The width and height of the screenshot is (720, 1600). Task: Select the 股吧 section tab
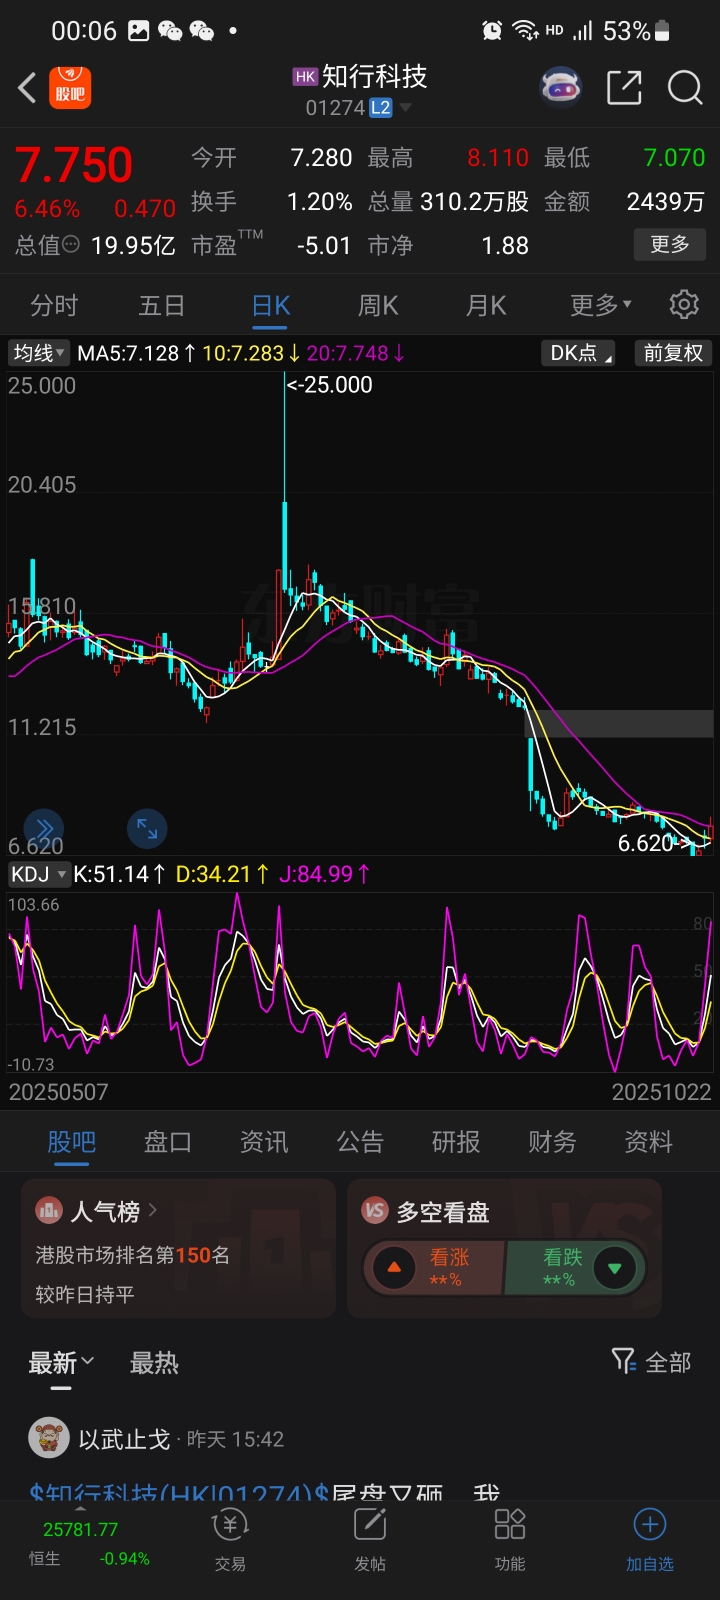click(x=72, y=1142)
